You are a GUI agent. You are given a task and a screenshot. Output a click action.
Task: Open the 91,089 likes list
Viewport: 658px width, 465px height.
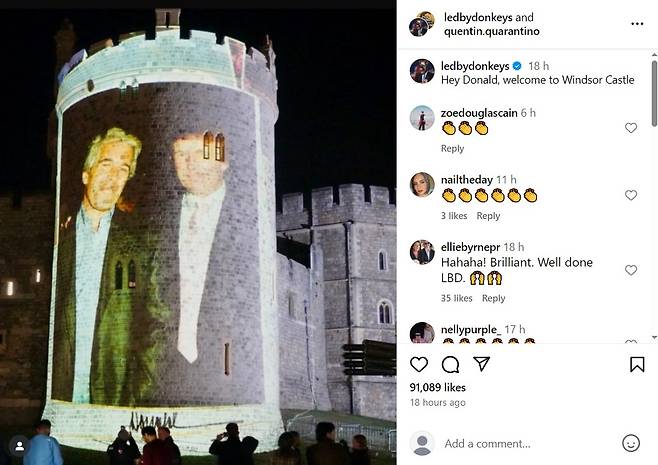tap(438, 386)
